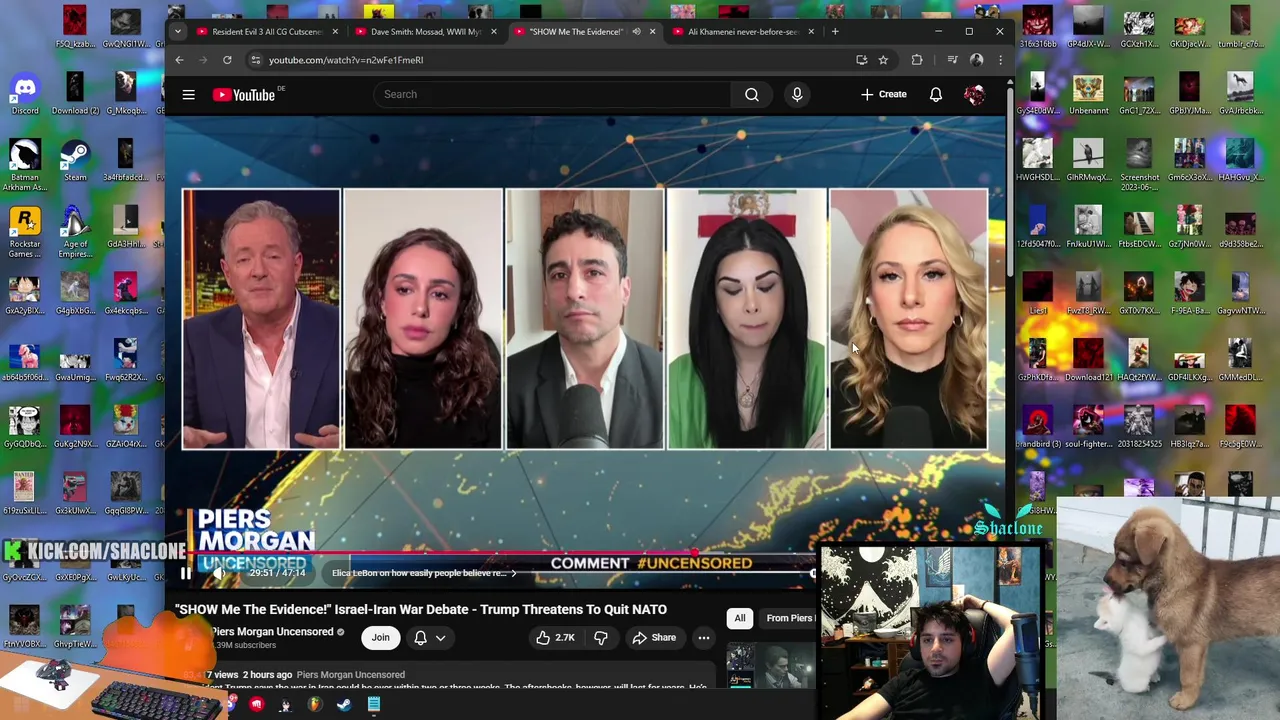Open the Chrome extensions puzzle icon
This screenshot has width=1280, height=720.
[x=917, y=60]
